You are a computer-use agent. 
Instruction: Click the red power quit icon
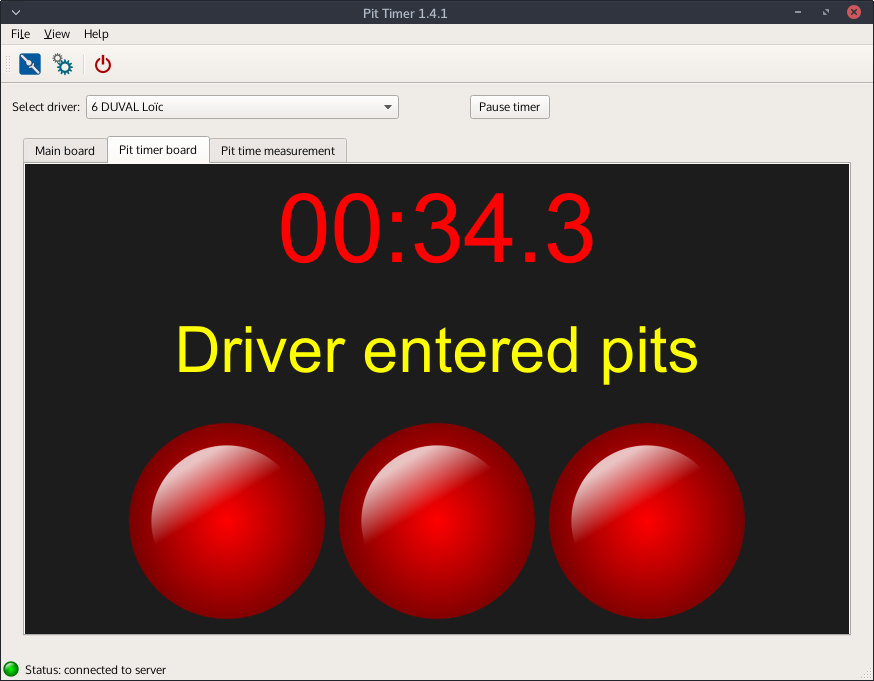[103, 65]
